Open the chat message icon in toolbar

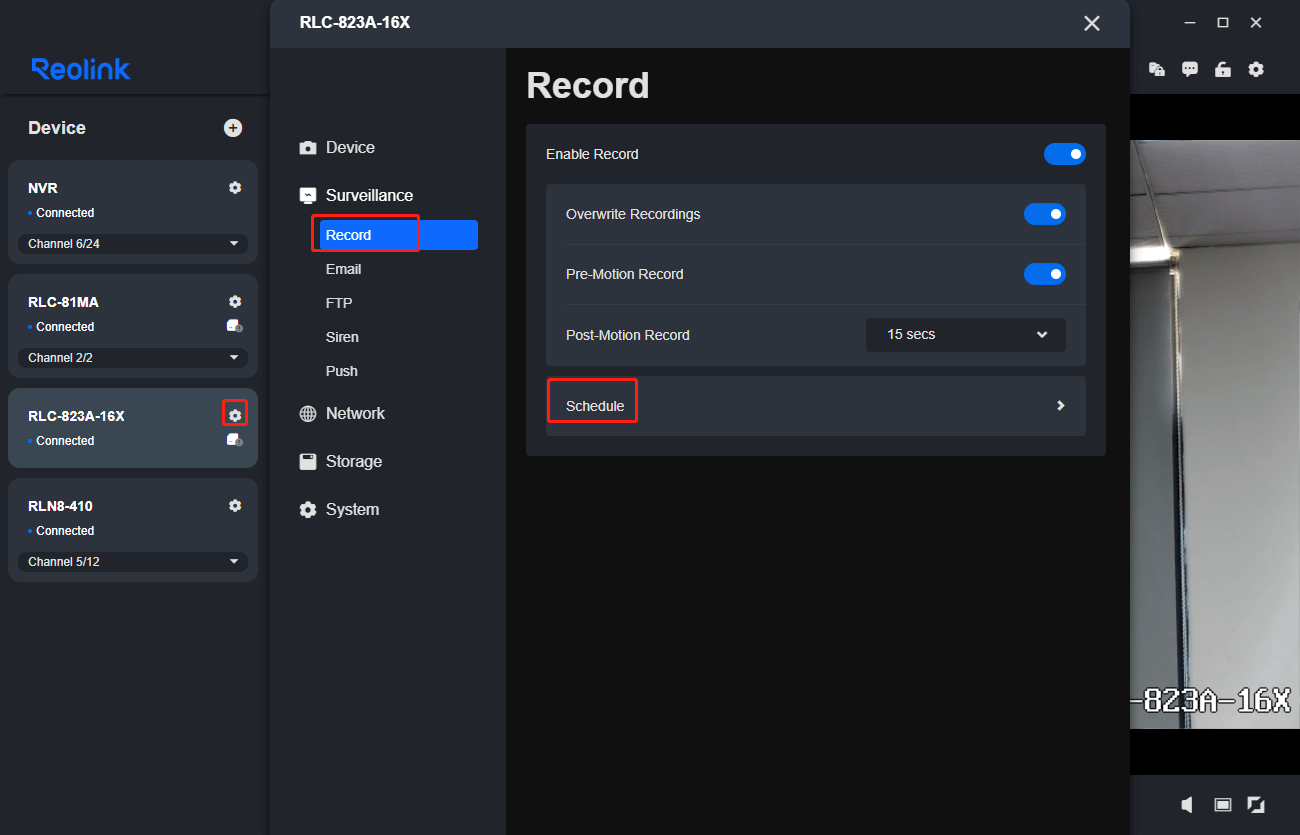(1190, 69)
